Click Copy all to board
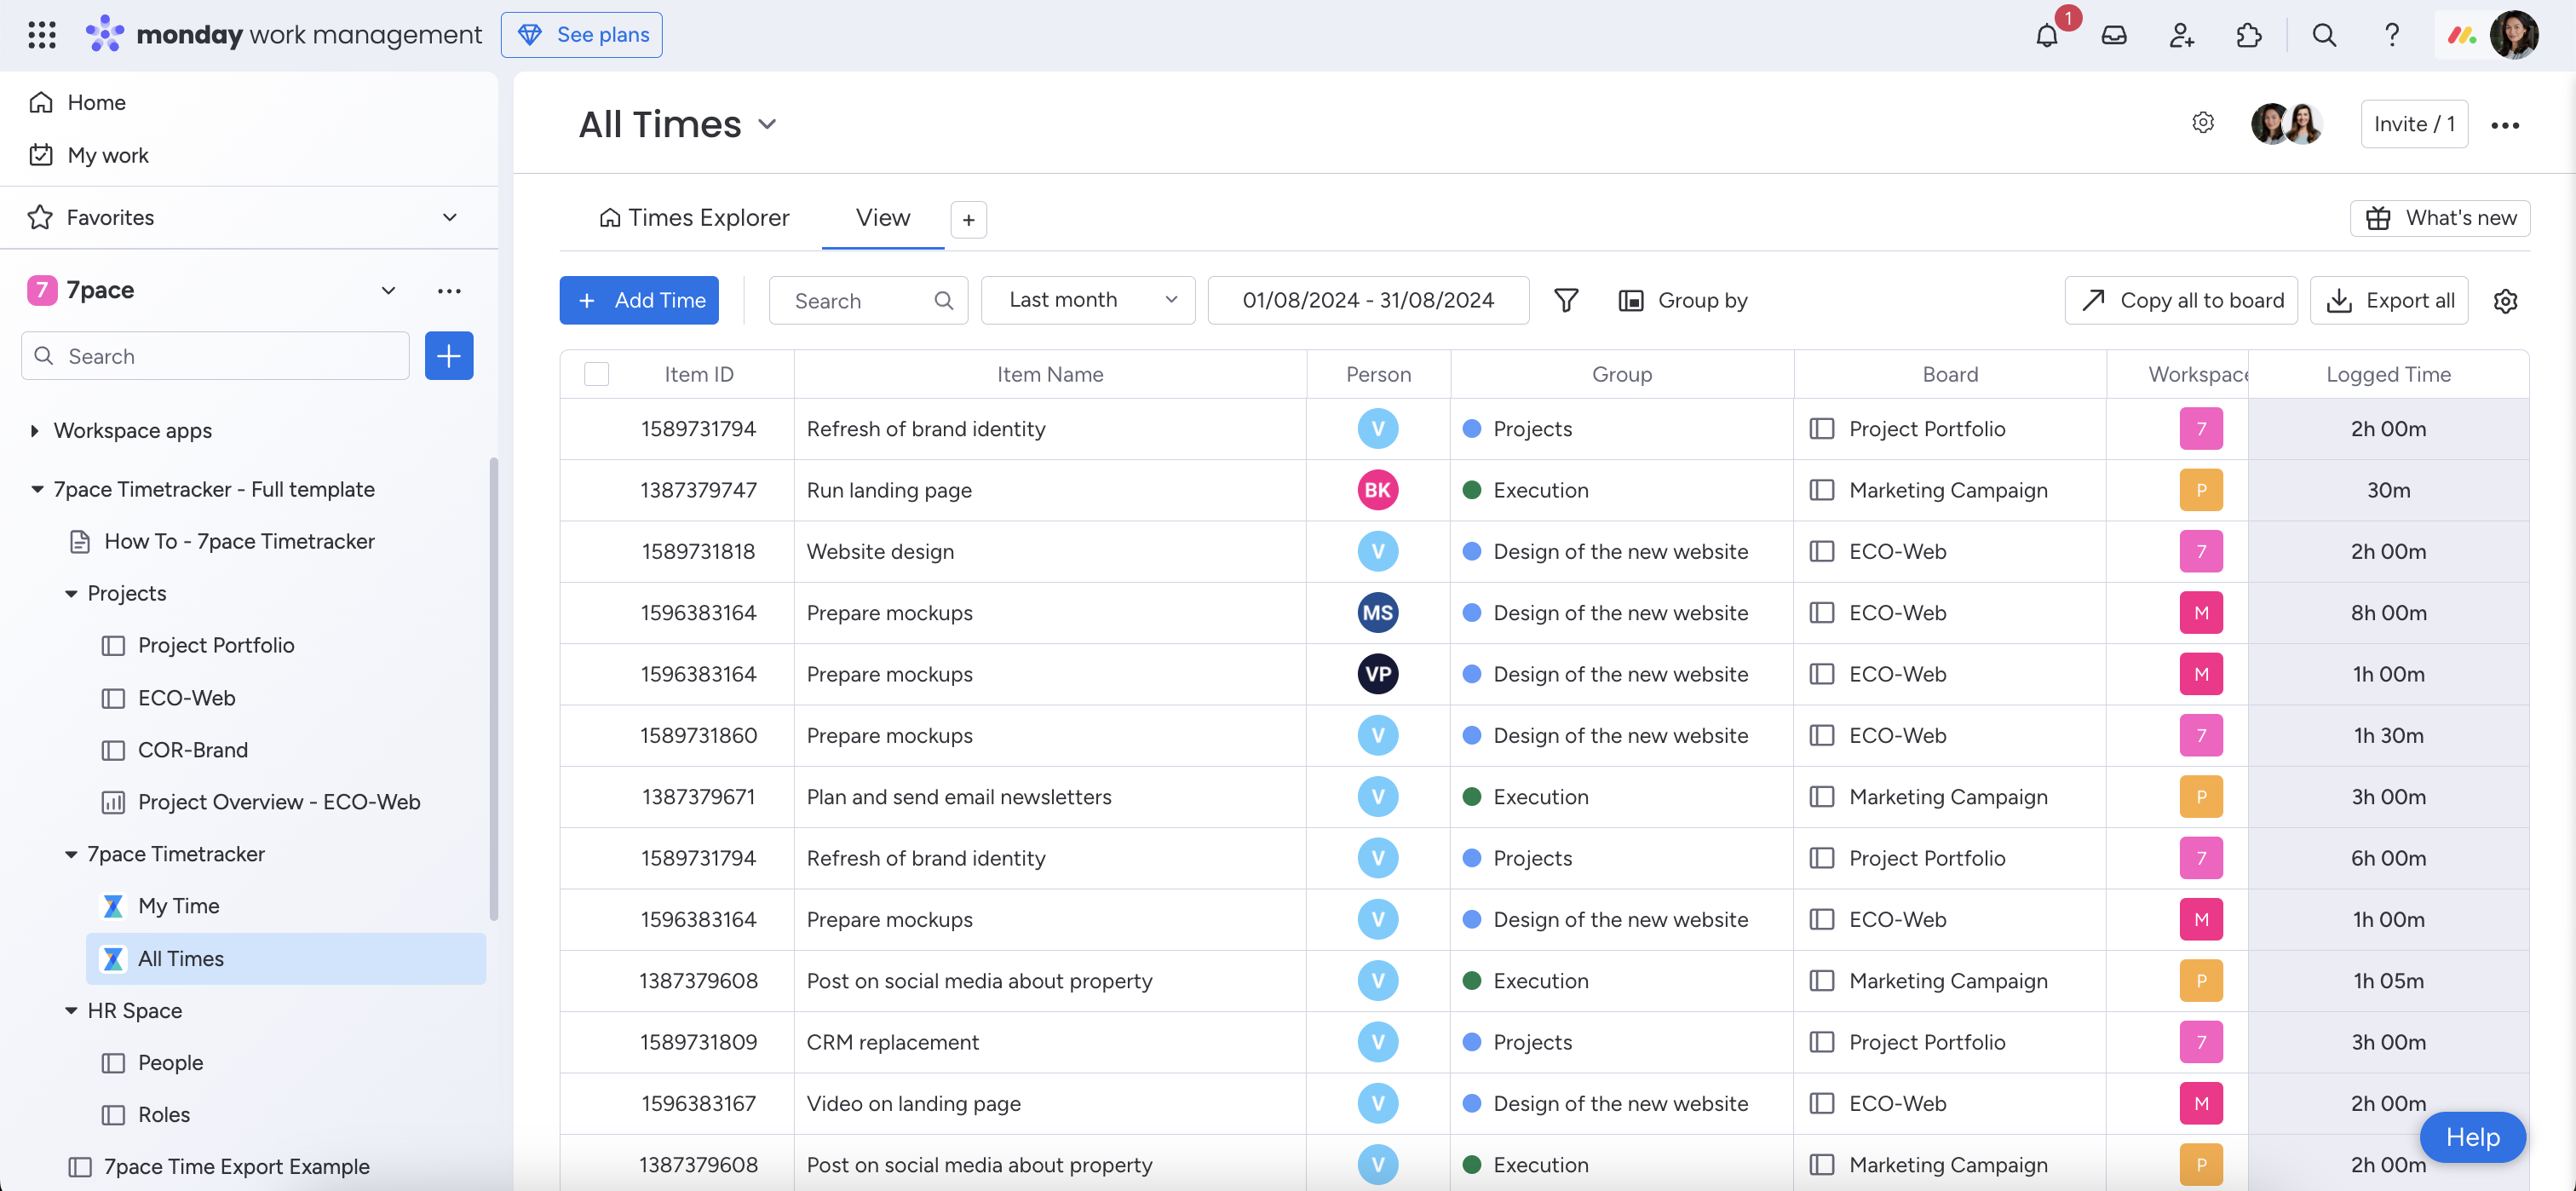Screen dimensions: 2576x1191 pyautogui.click(x=2181, y=300)
